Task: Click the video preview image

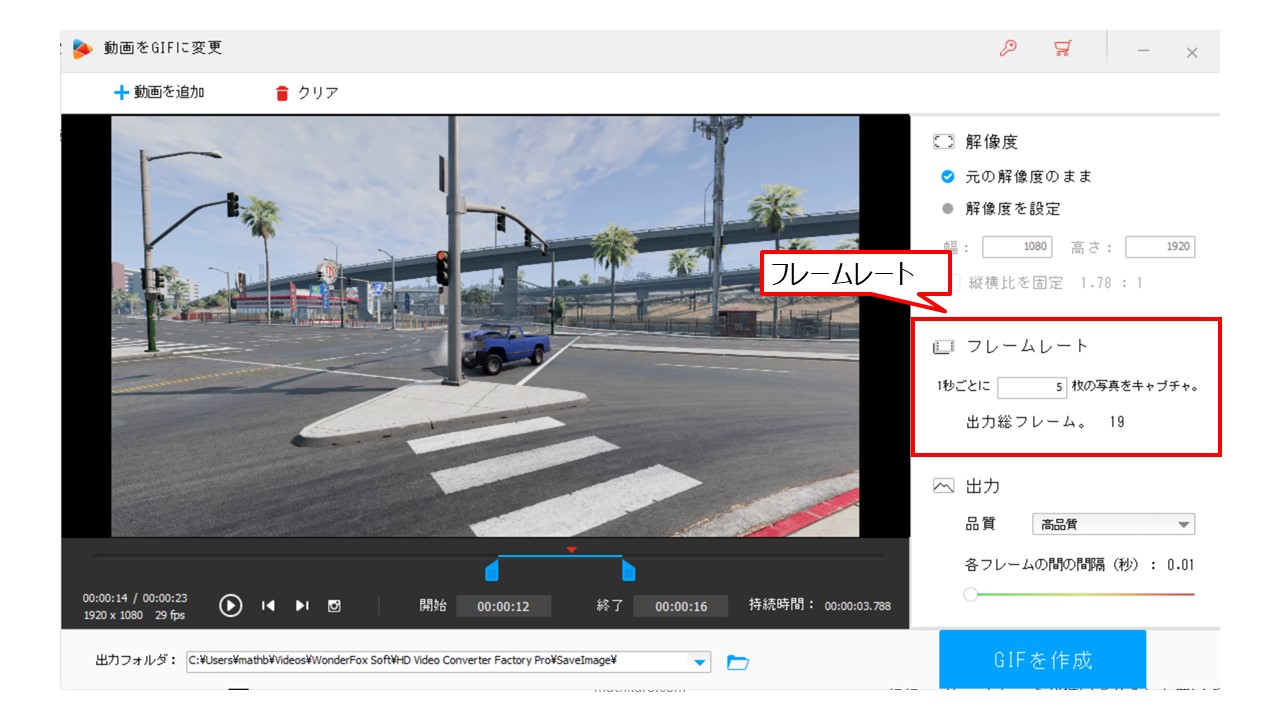Action: (485, 326)
